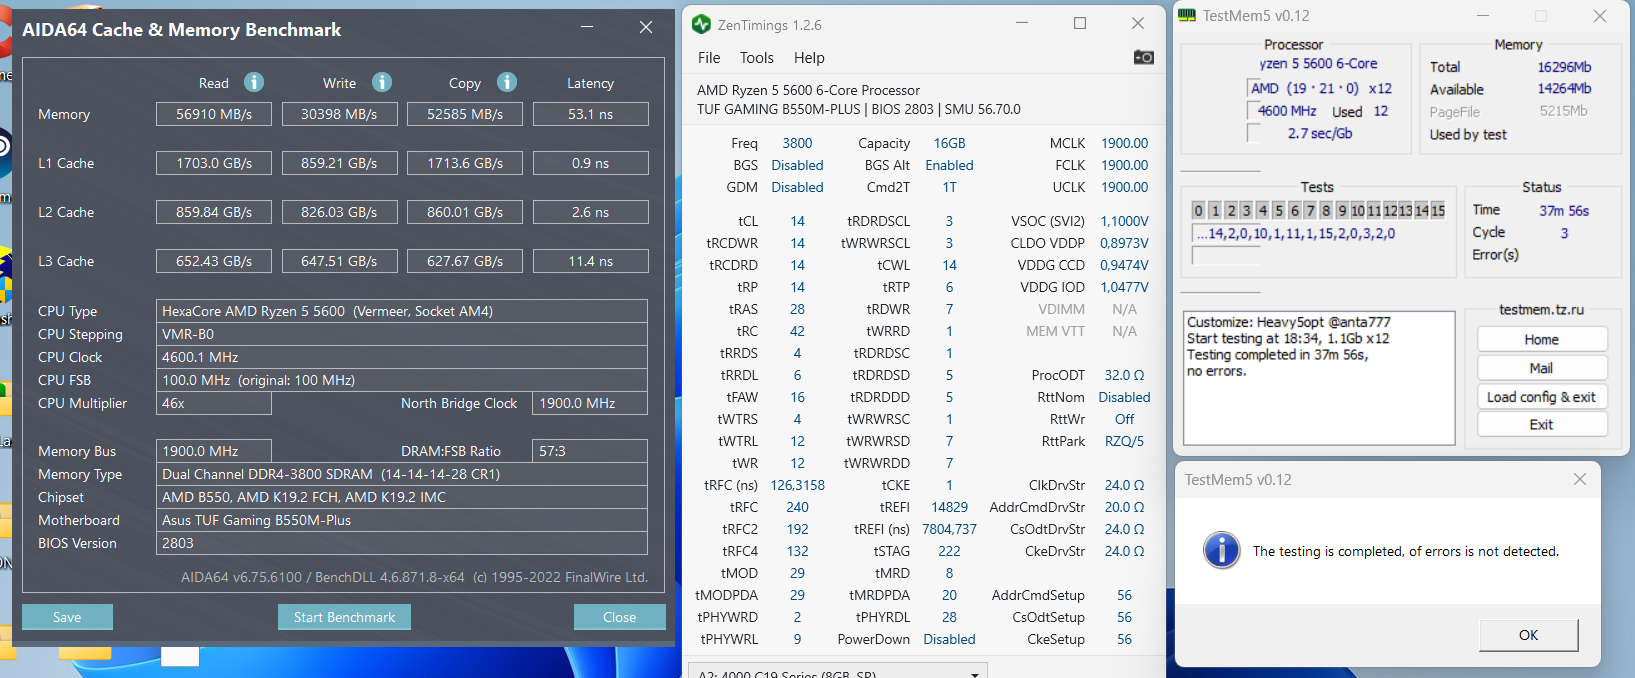Tick the checkbox beside 2.7 sec/Gb

(x=1254, y=133)
